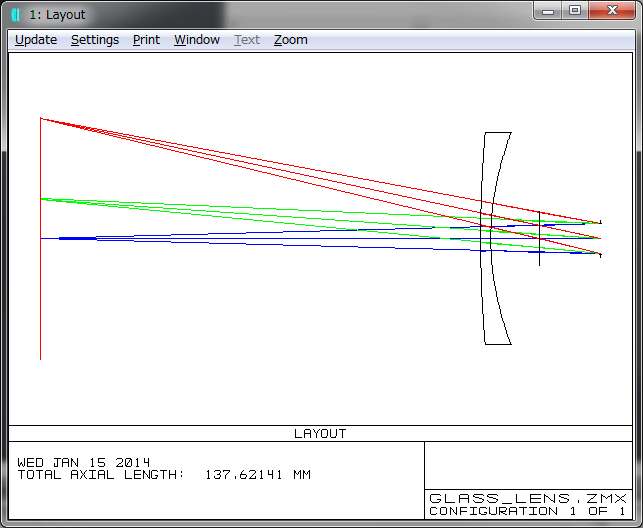Click the 'WED JAN 15 2014' date text
This screenshot has width=643, height=528.
pos(84,462)
